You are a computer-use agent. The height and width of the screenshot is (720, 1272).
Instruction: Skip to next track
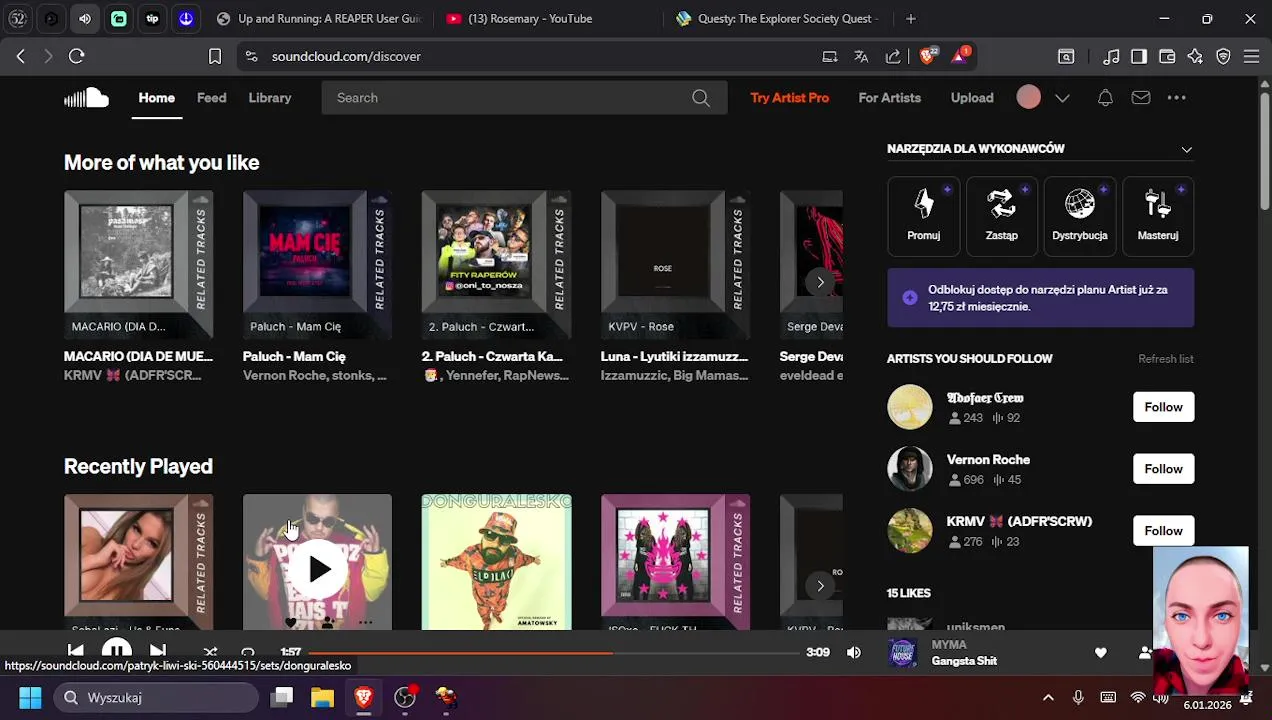[x=158, y=652]
